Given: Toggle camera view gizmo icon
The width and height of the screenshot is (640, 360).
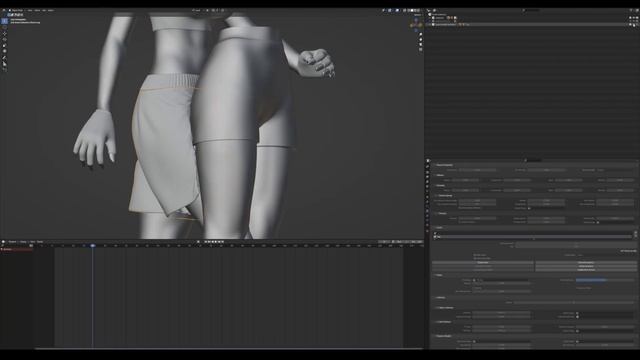Looking at the screenshot, I should click(420, 44).
